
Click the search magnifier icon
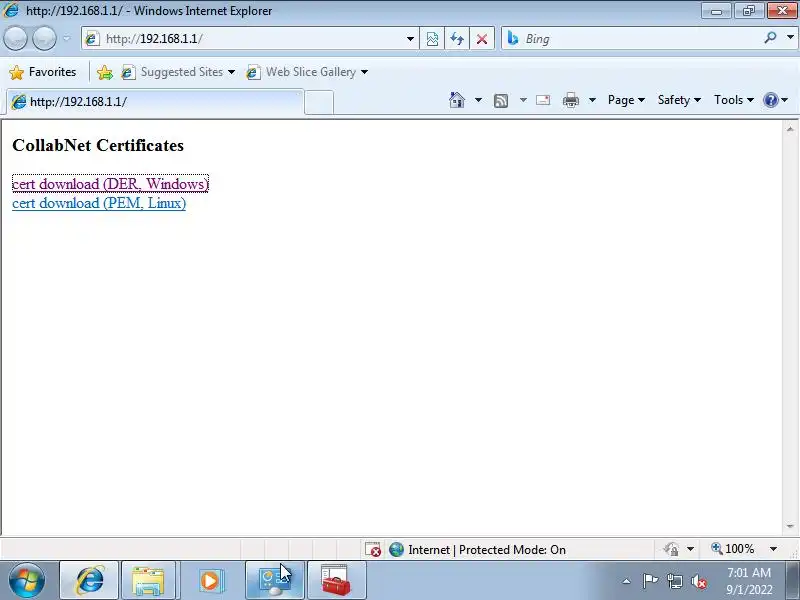click(x=770, y=38)
